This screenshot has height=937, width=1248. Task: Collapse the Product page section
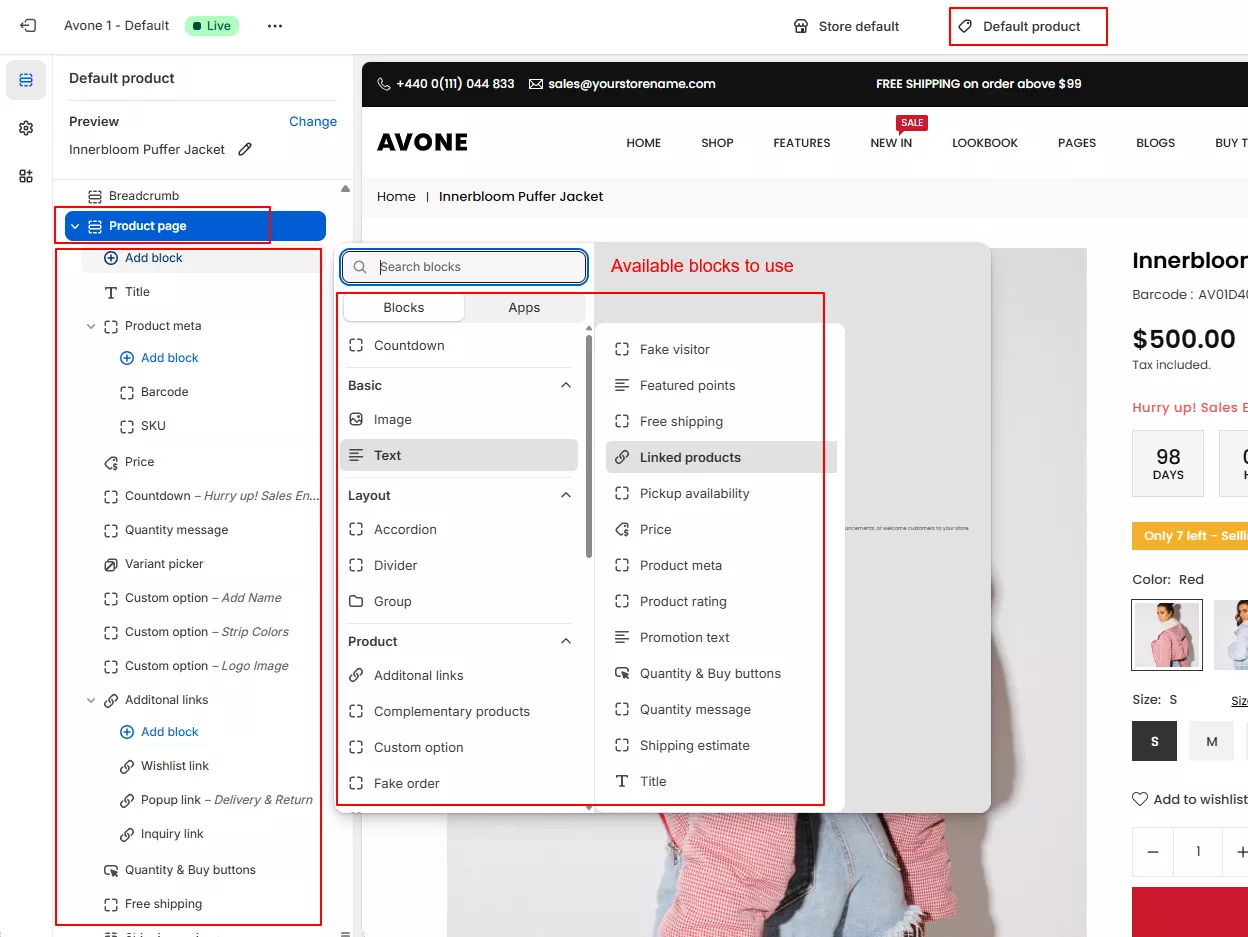tap(75, 226)
